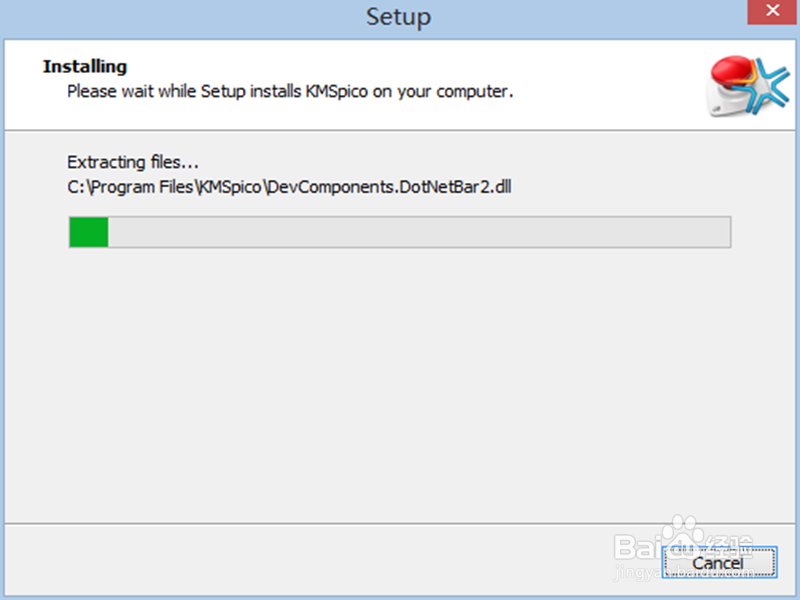
Task: Click the green filled portion of progress bar
Action: pos(88,232)
